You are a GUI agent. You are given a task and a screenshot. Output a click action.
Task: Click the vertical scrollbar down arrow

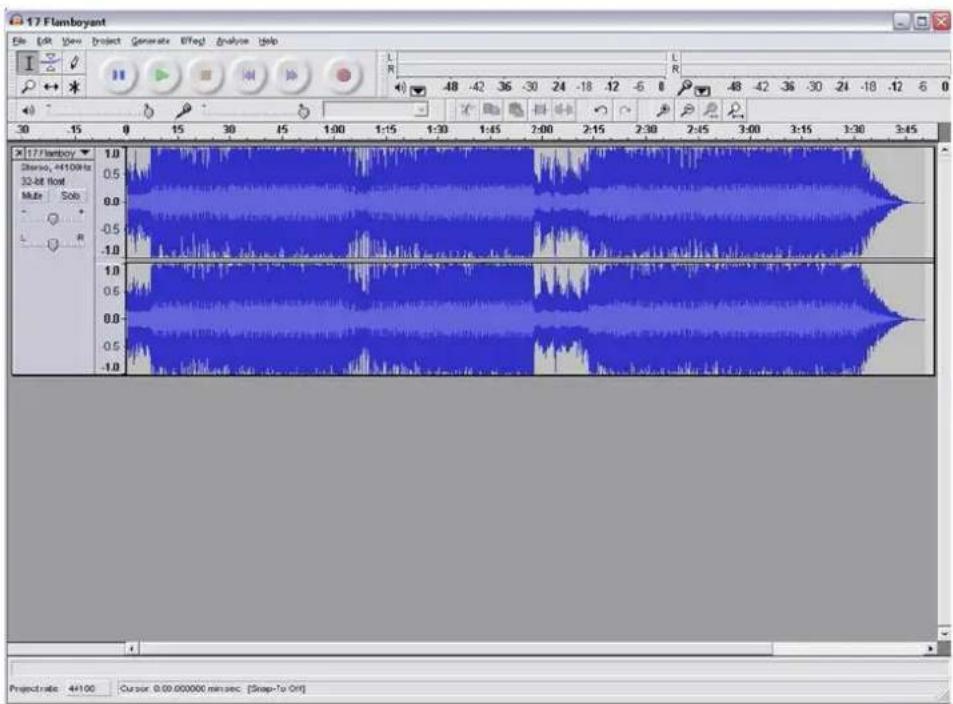944,633
